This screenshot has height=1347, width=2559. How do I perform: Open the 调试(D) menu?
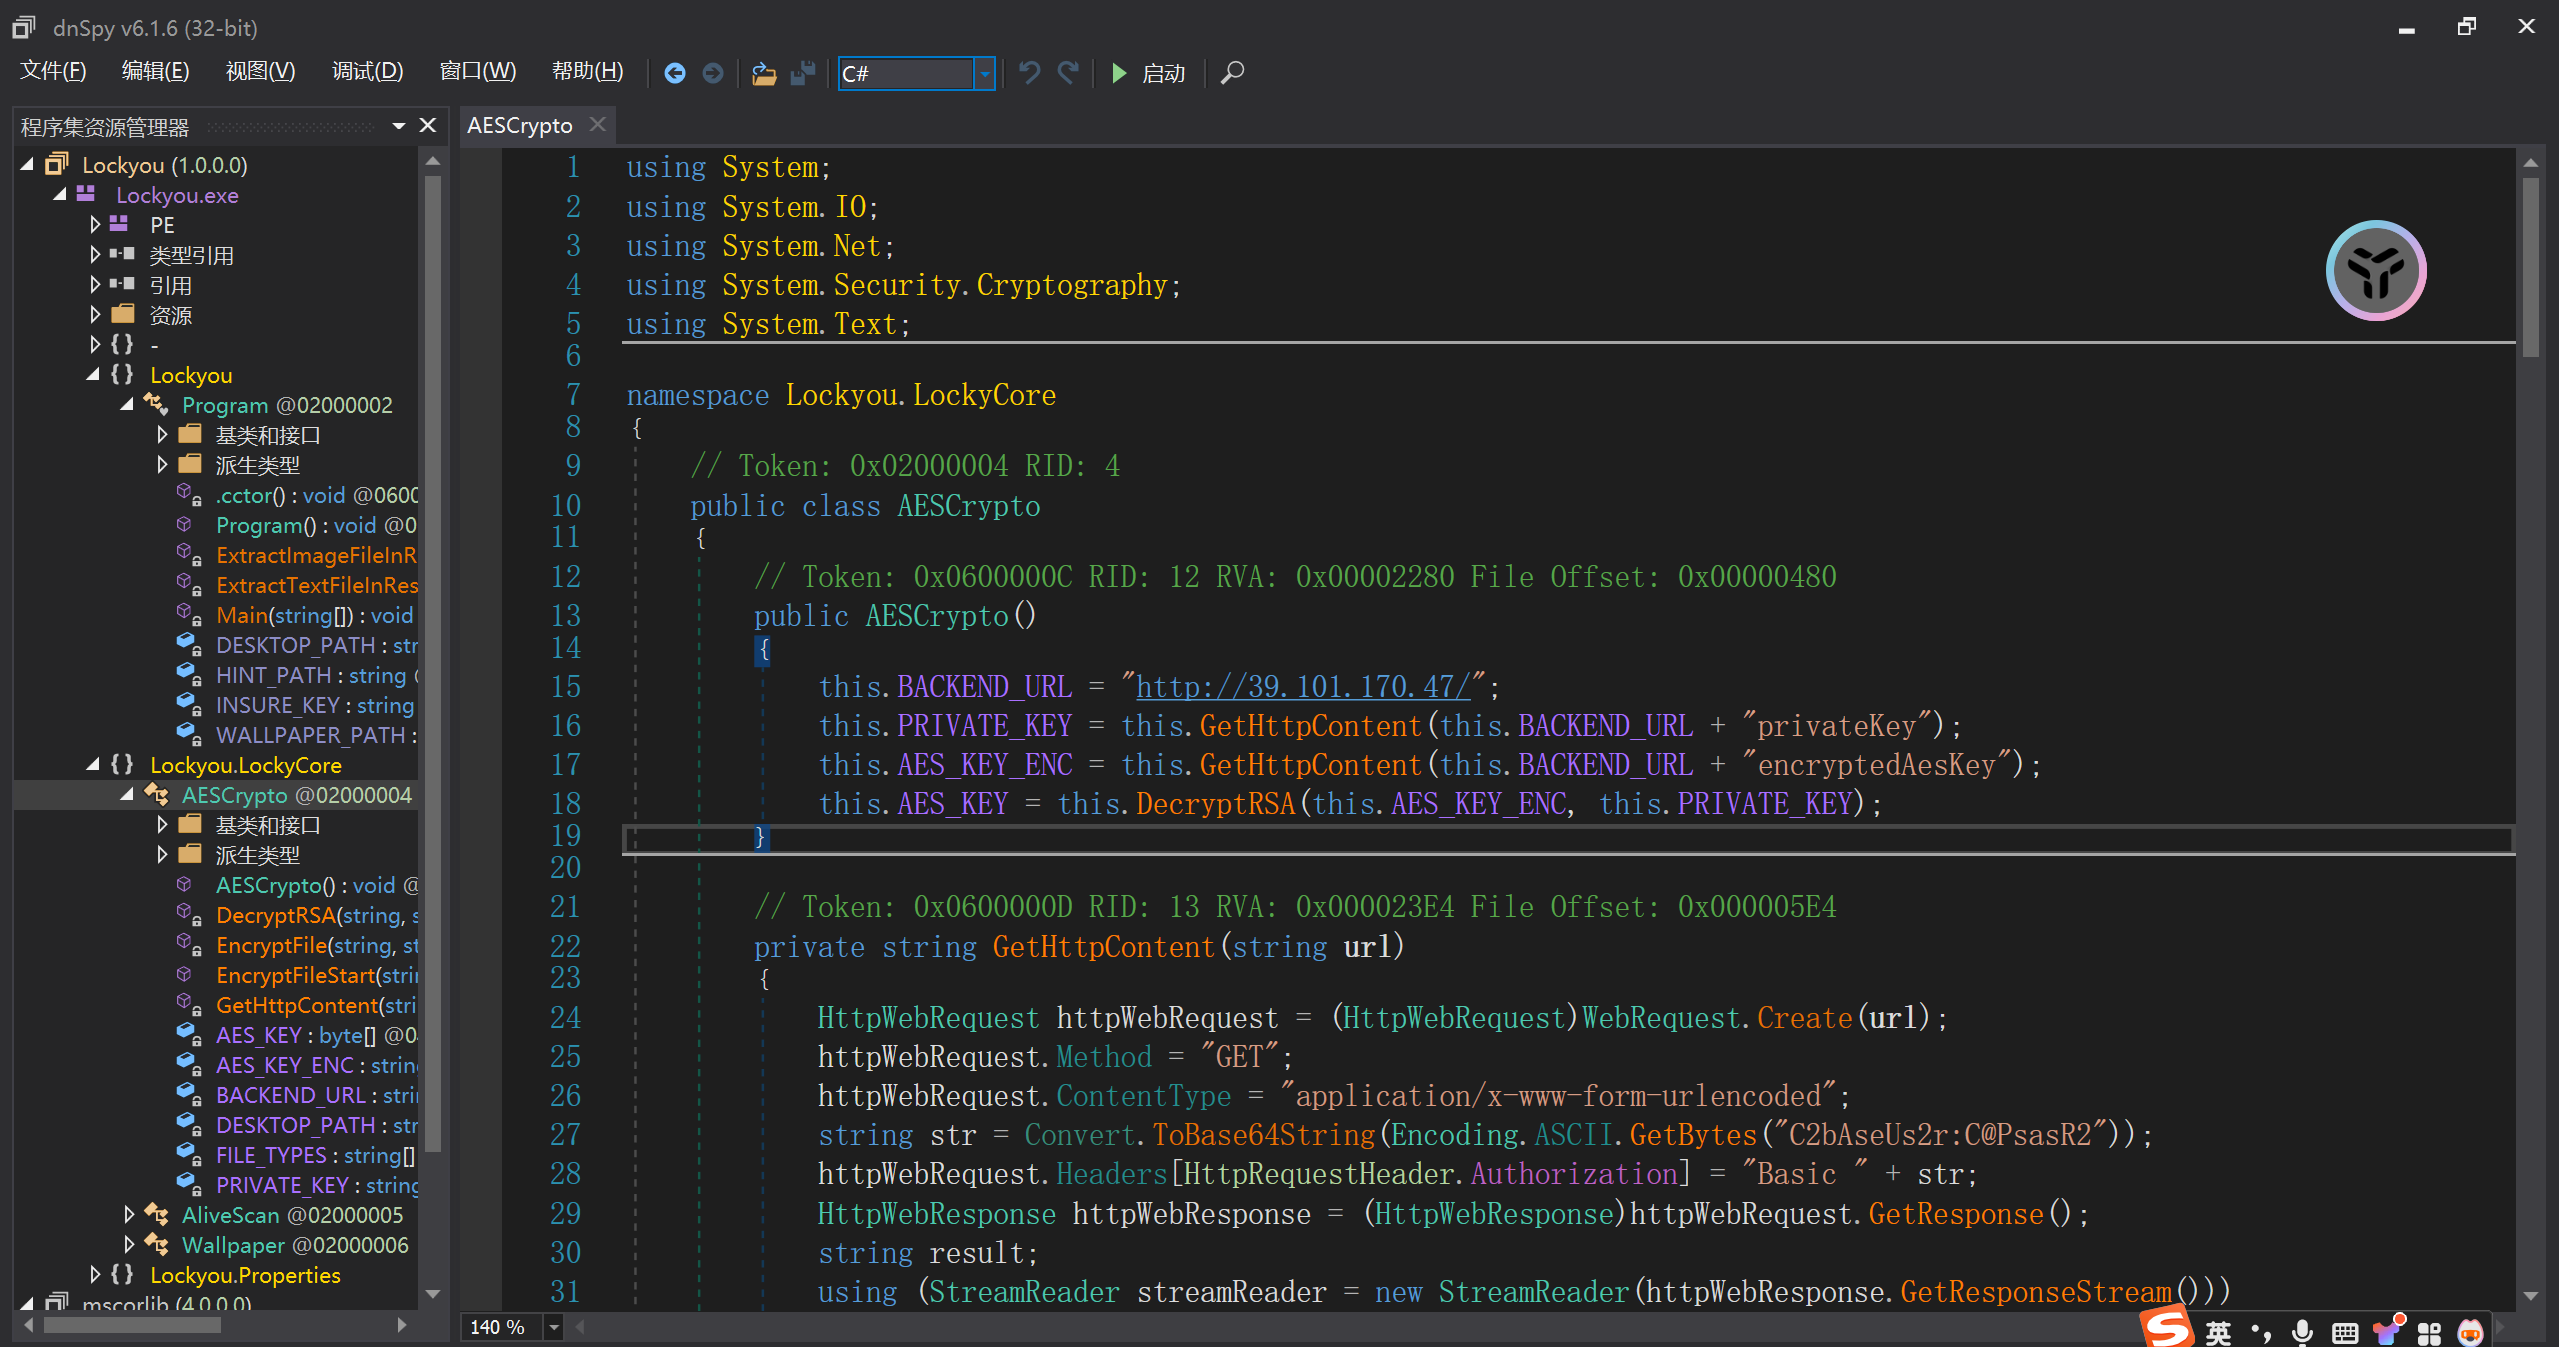coord(367,71)
